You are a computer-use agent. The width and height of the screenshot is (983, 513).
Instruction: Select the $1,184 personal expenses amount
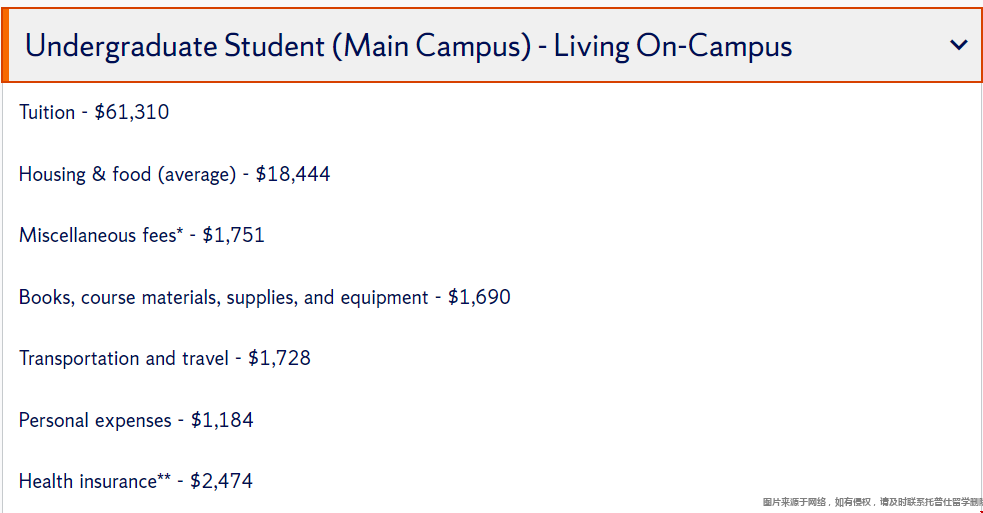pyautogui.click(x=222, y=421)
